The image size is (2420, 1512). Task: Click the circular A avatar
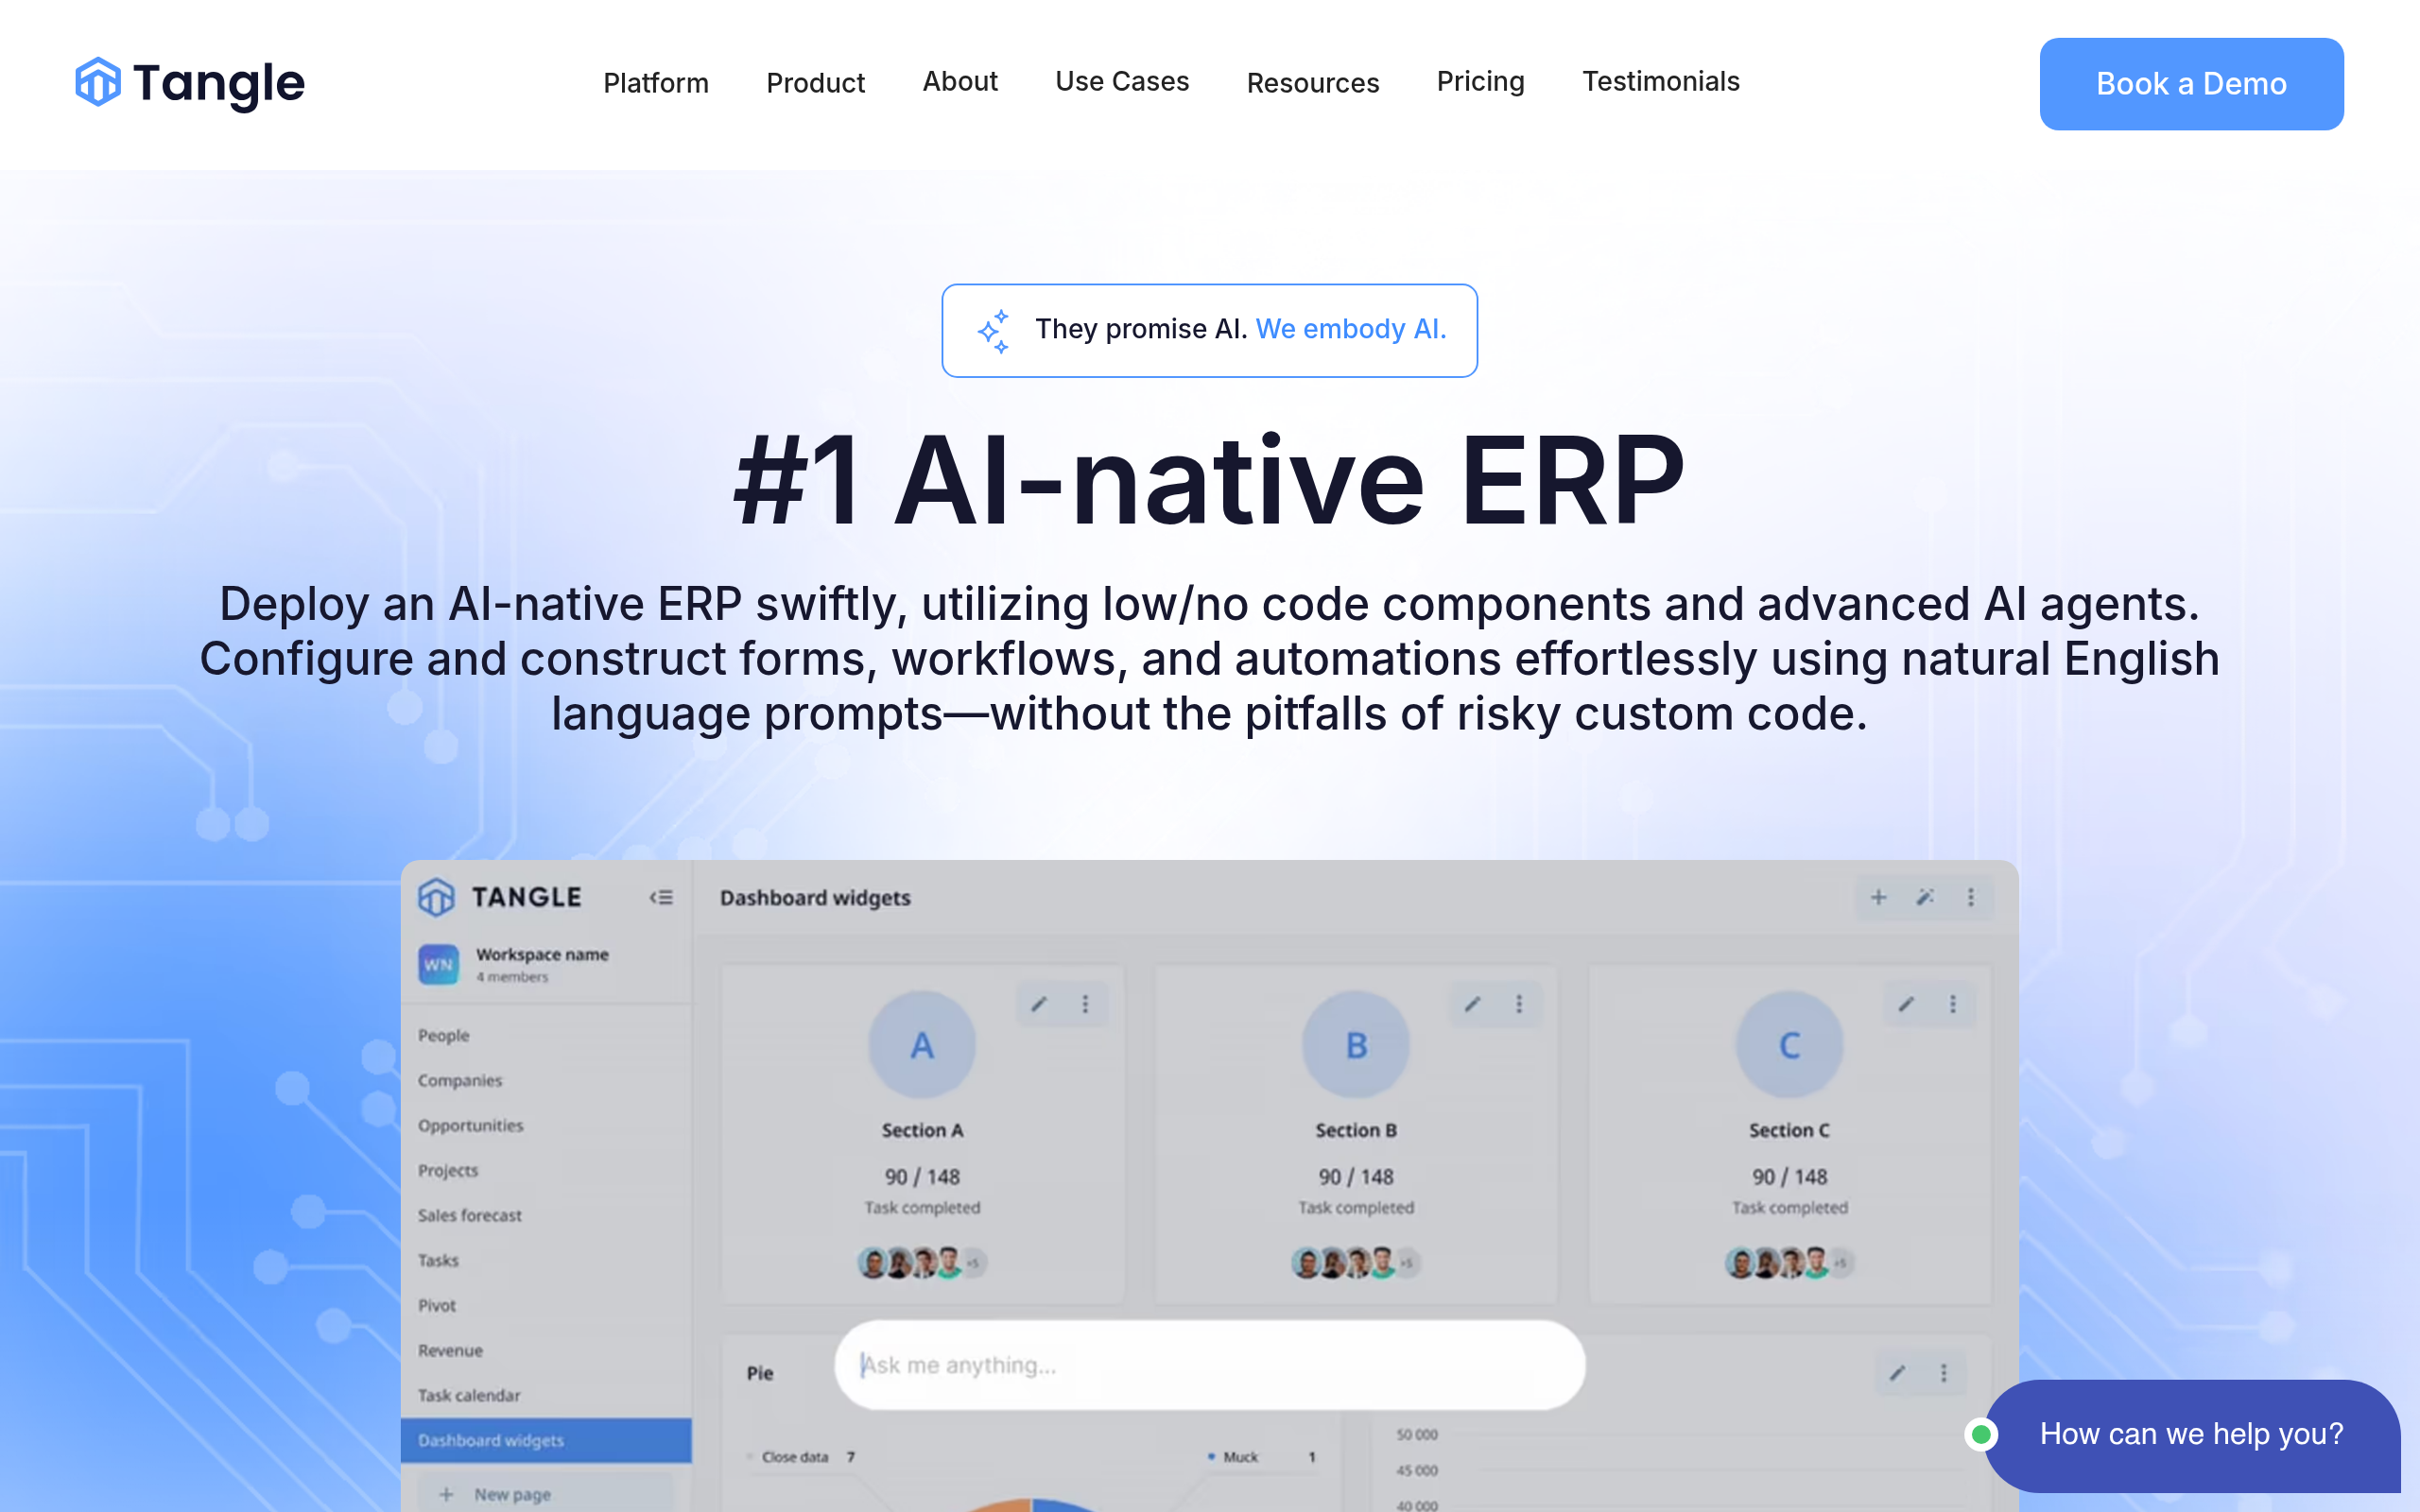point(922,1045)
